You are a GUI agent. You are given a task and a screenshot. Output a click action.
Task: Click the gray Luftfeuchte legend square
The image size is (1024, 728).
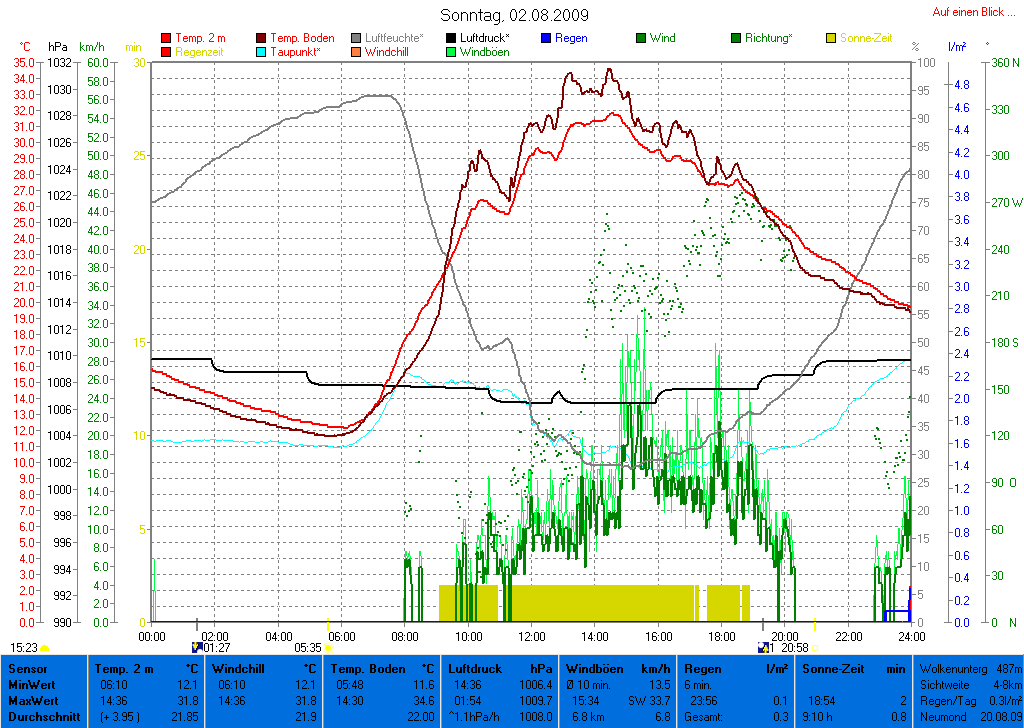pyautogui.click(x=356, y=38)
